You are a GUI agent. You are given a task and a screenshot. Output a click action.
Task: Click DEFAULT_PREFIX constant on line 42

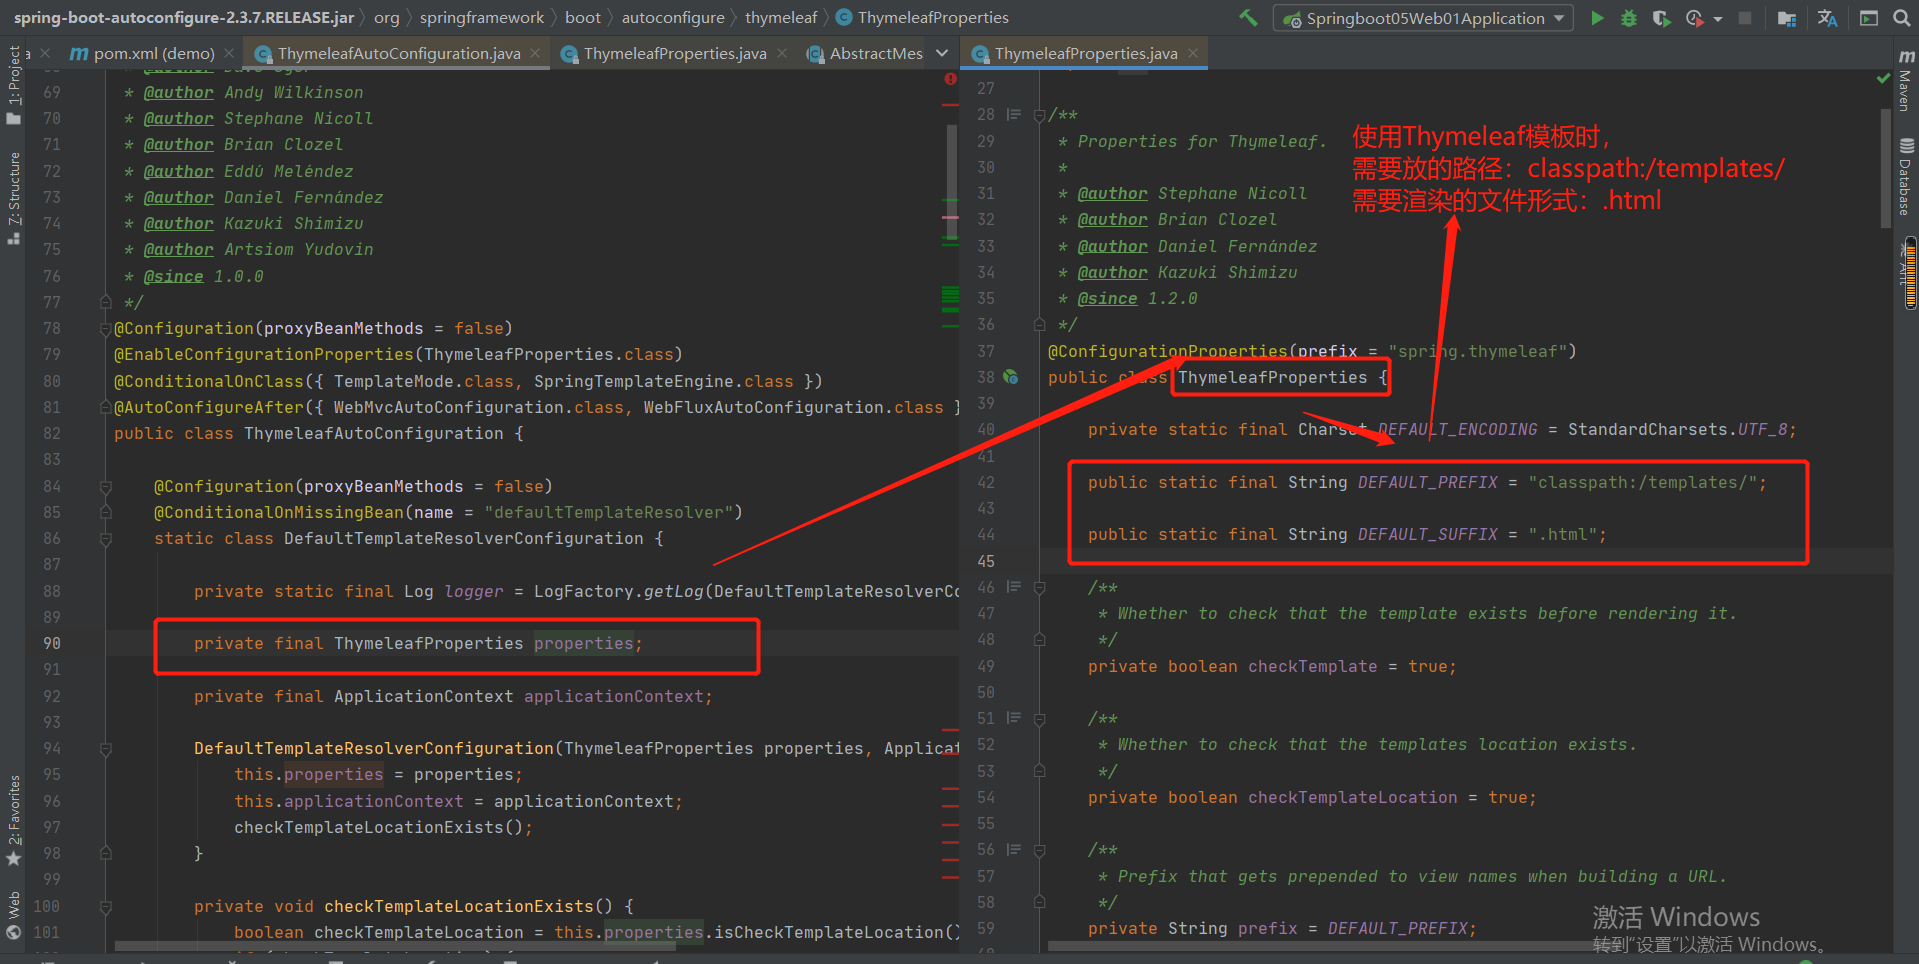point(1427,482)
